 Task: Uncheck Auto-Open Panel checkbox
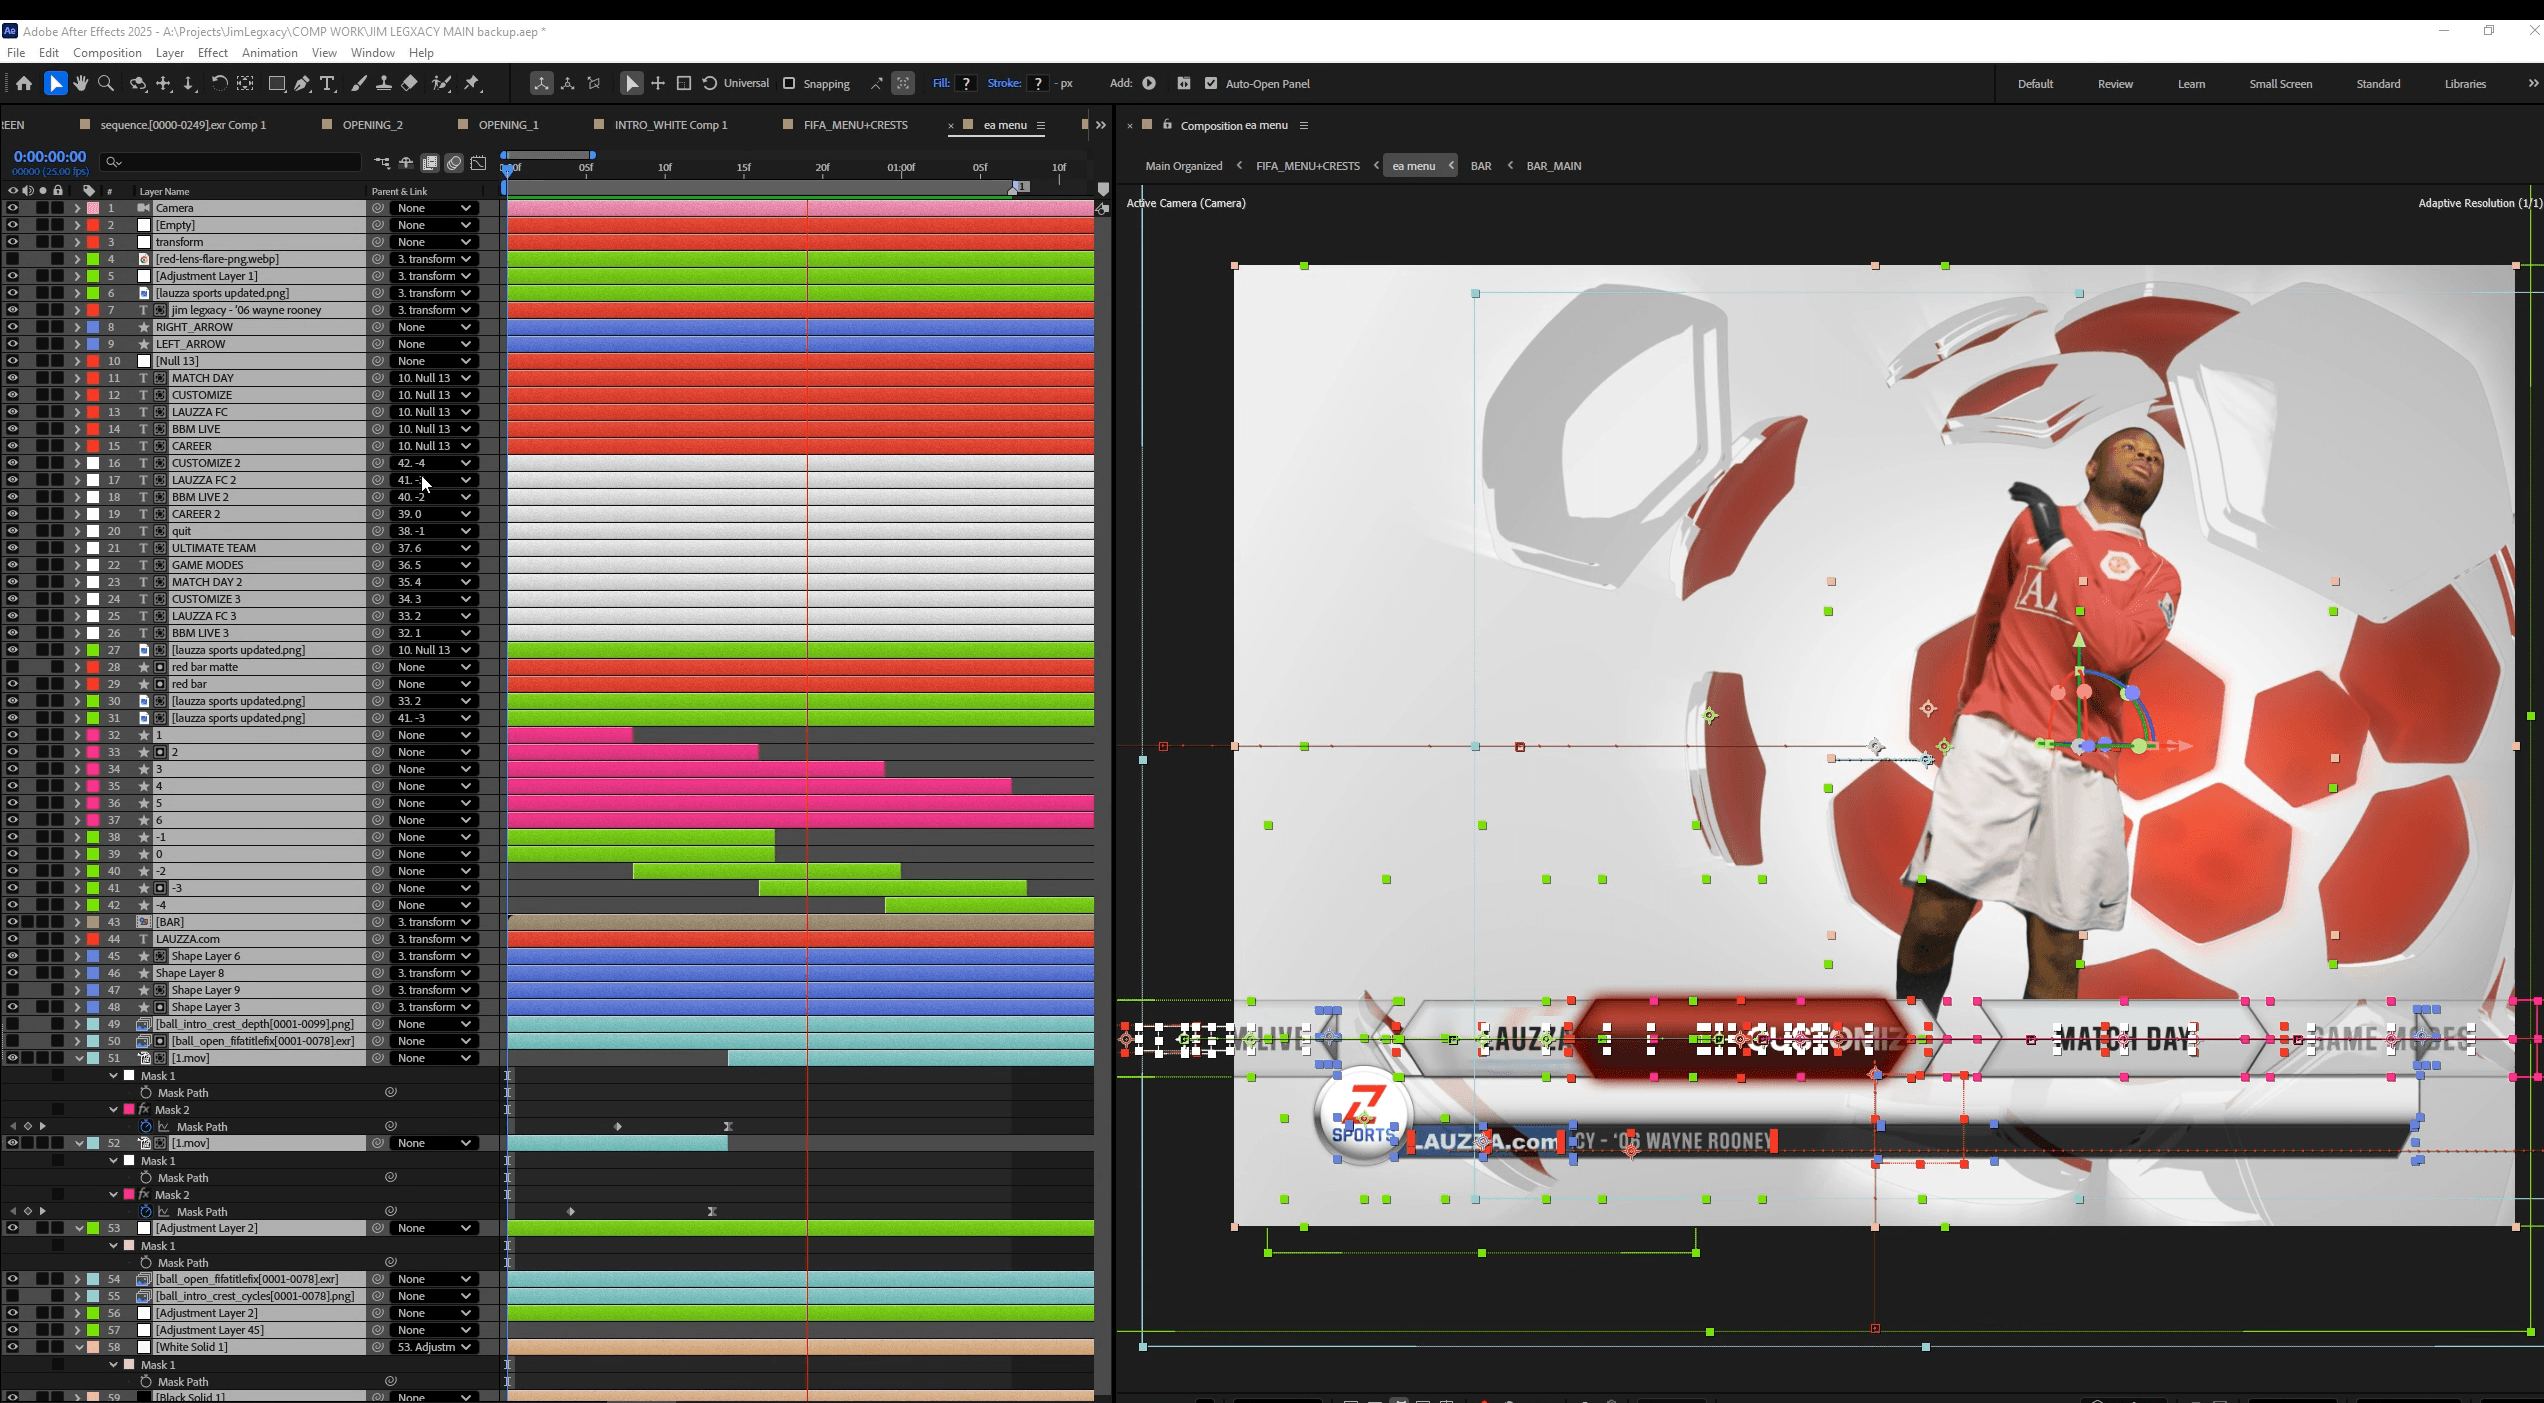coord(1211,83)
